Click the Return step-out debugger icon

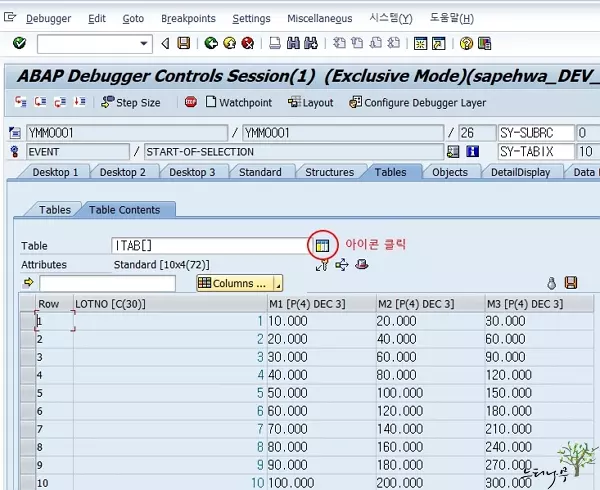point(60,102)
